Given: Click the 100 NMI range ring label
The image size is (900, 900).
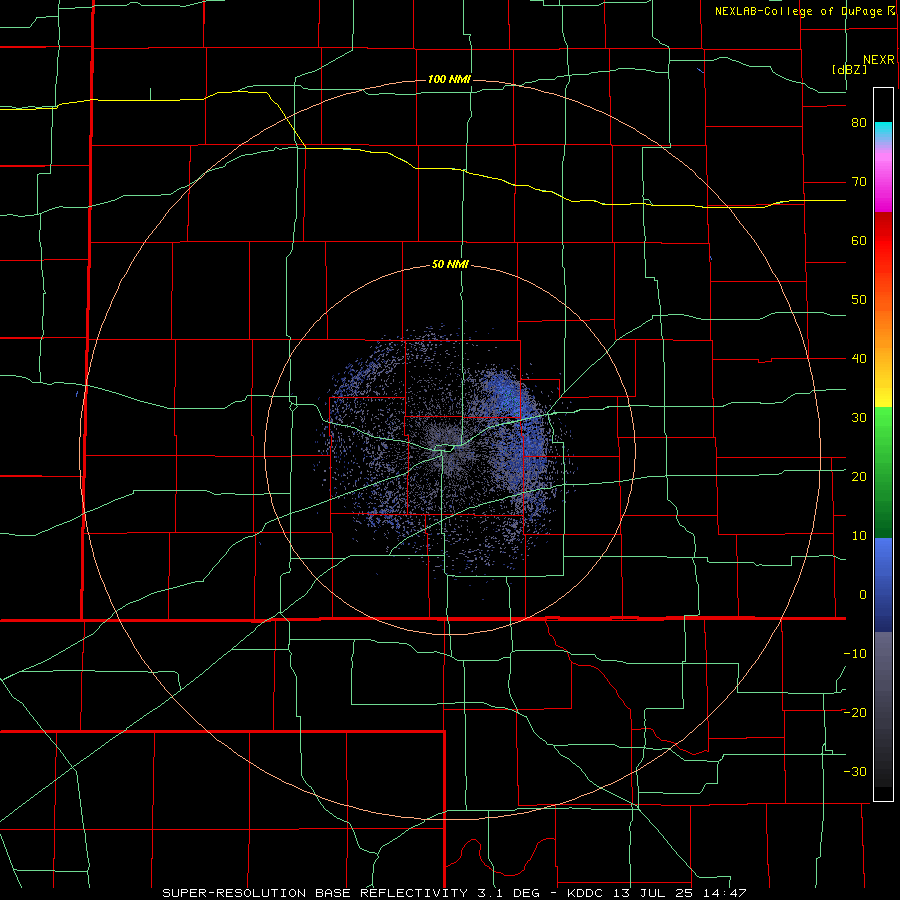Looking at the screenshot, I should [449, 79].
